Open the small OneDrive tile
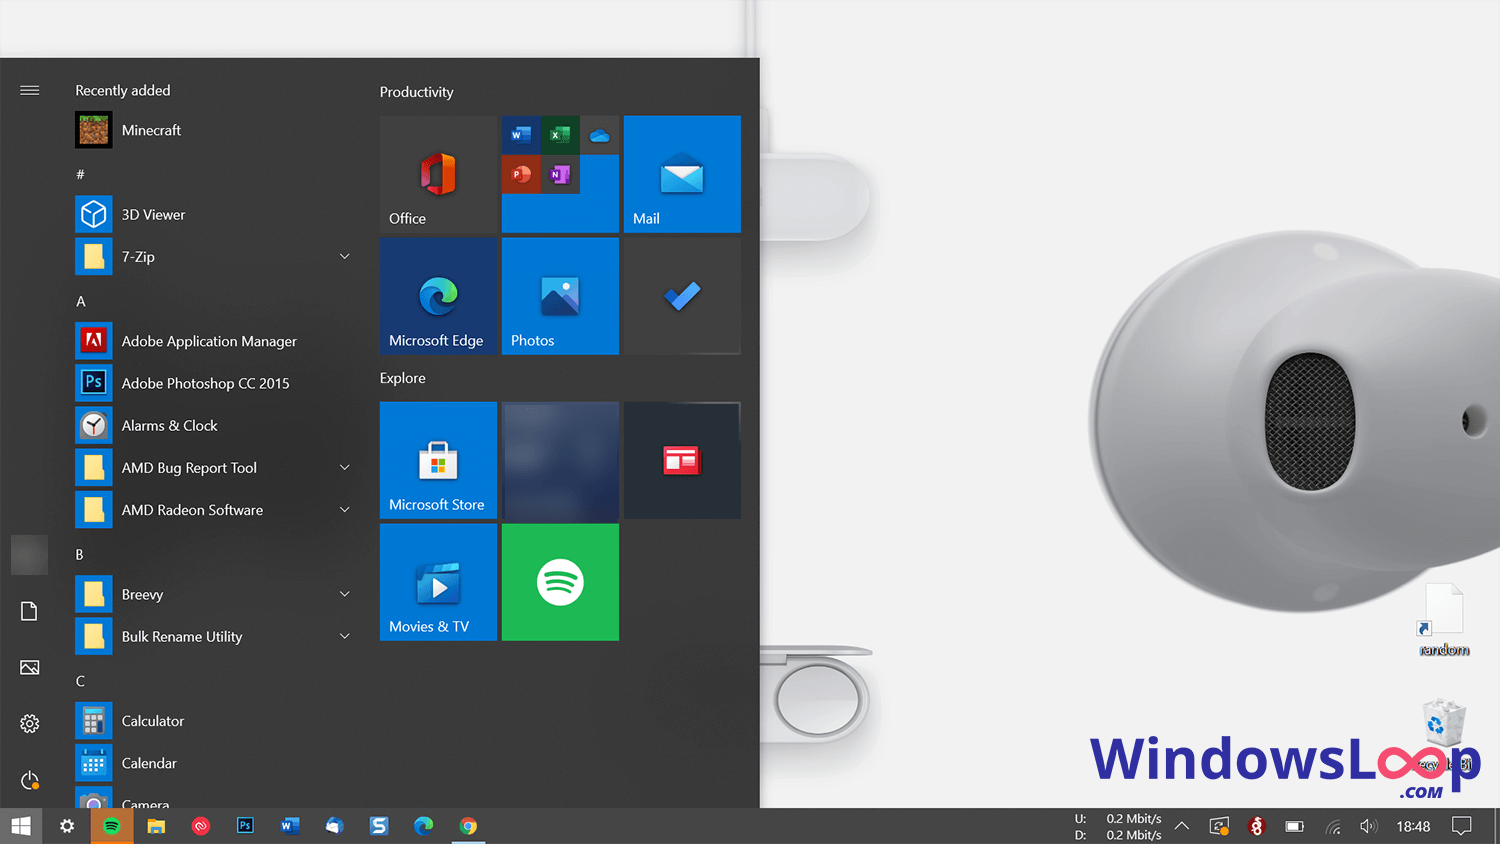Image resolution: width=1500 pixels, height=844 pixels. coord(599,135)
